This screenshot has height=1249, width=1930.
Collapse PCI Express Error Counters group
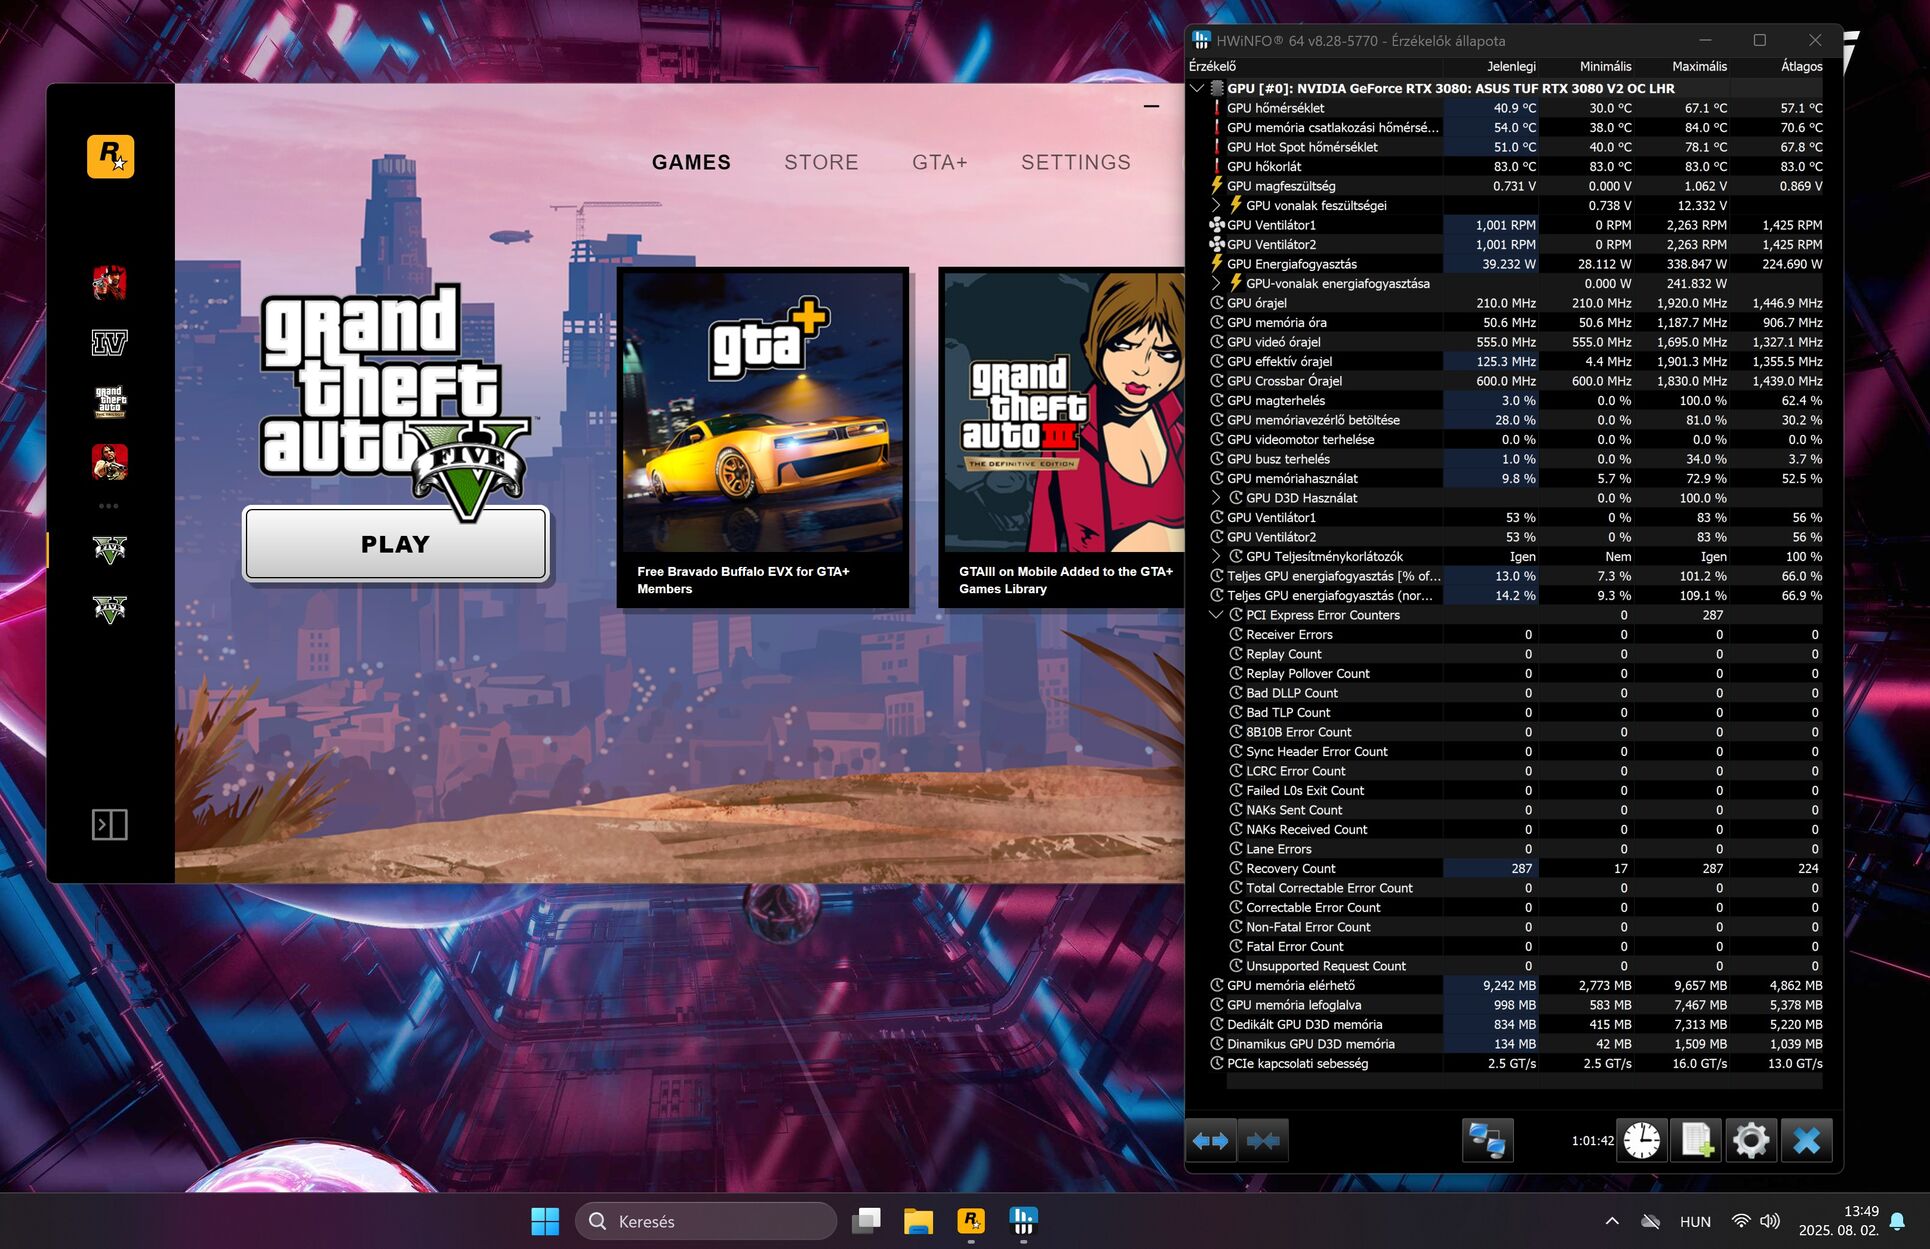point(1216,615)
